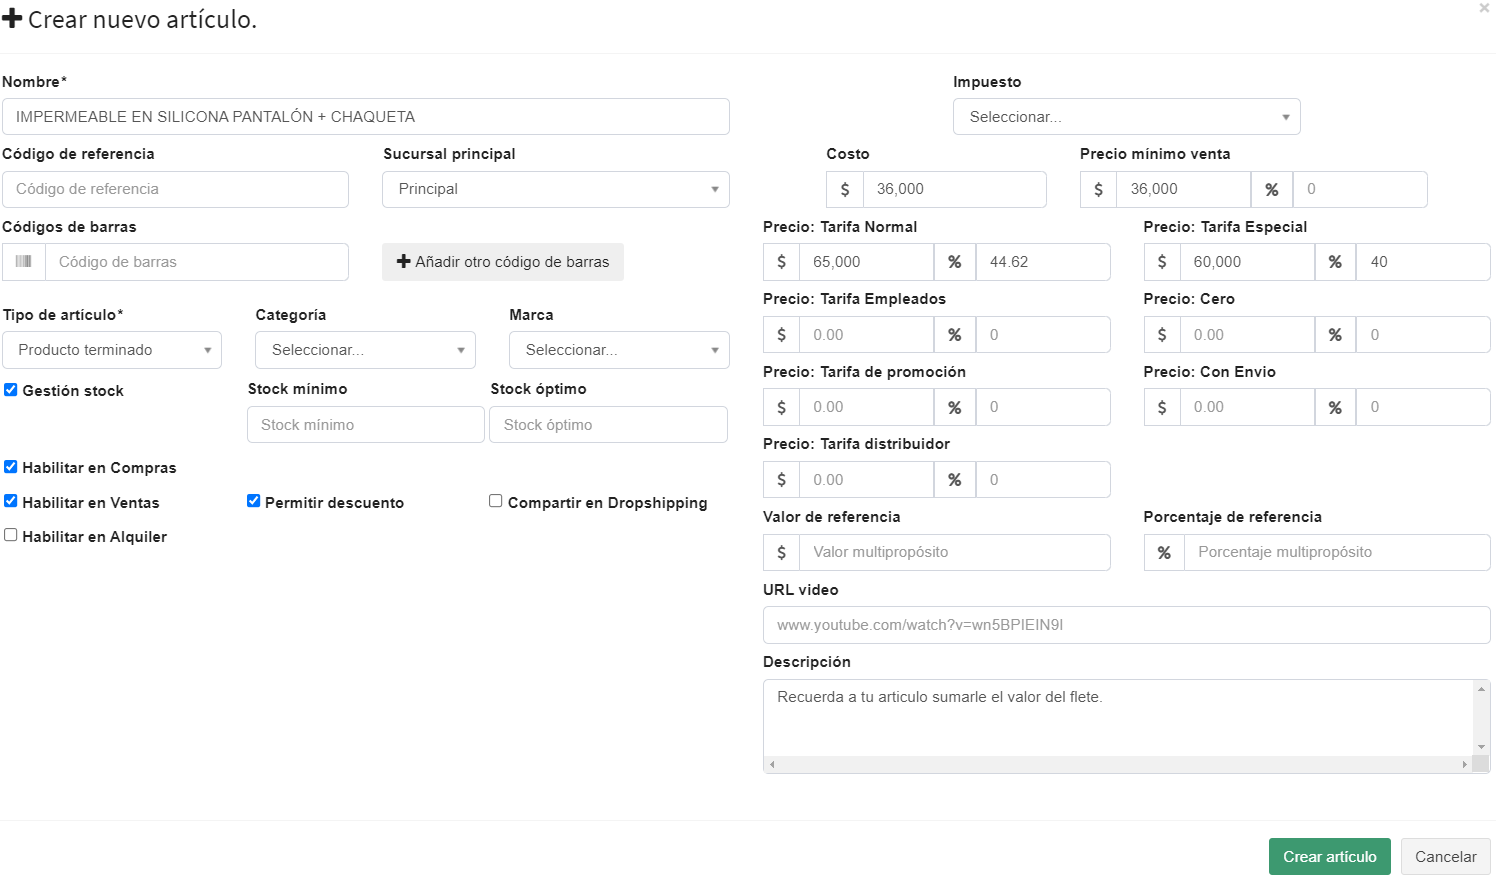Click the Crear artículo button

pos(1329,857)
